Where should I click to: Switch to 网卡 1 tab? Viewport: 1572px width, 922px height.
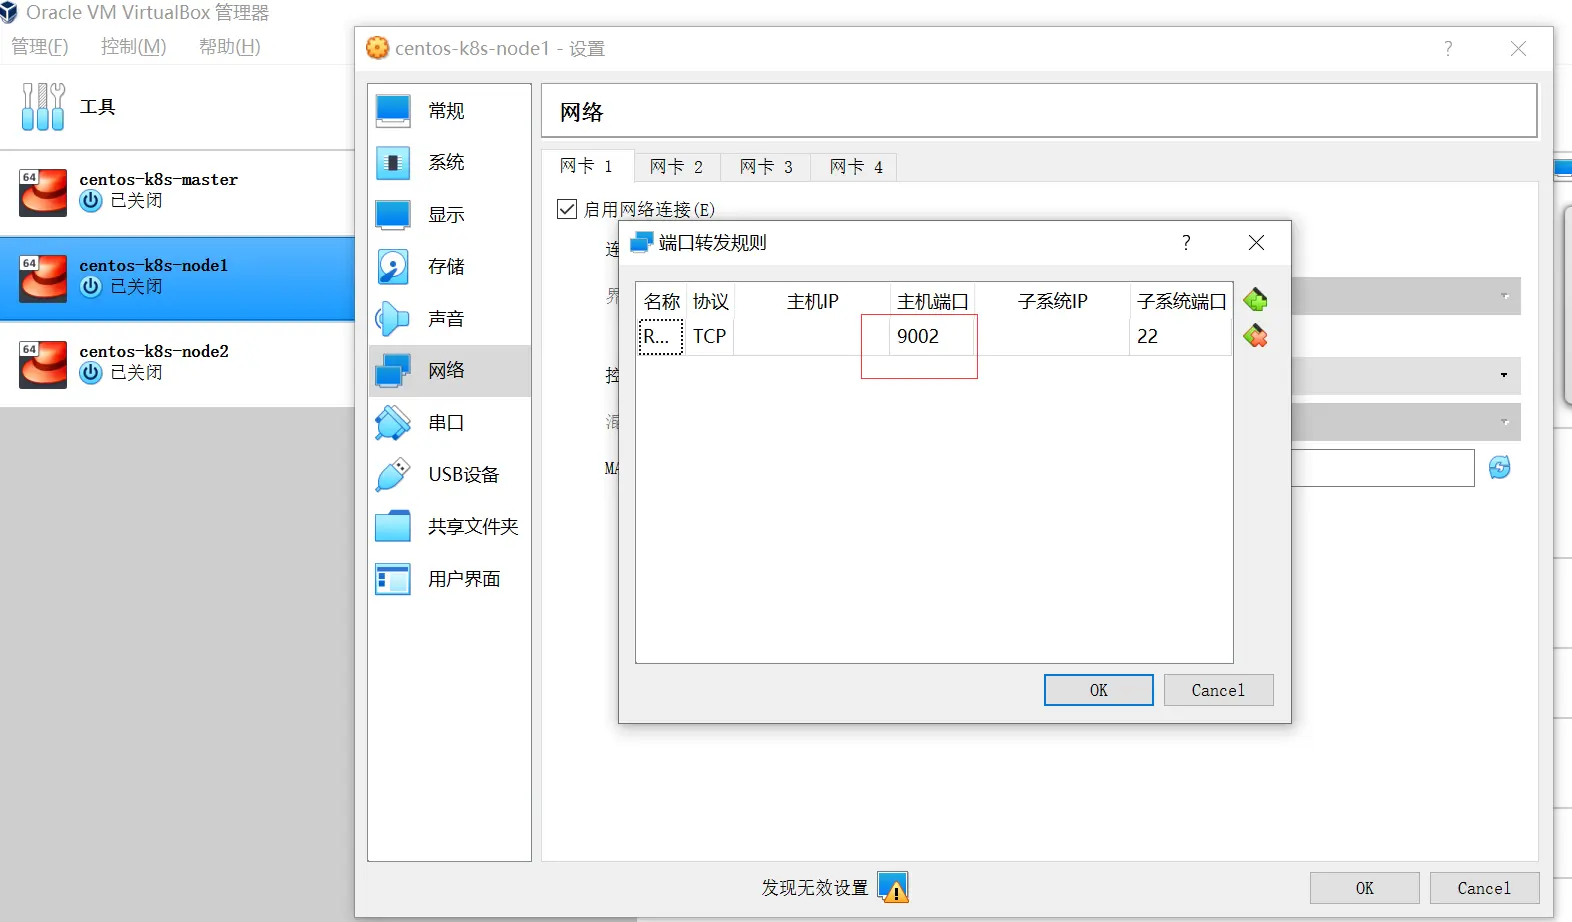[587, 166]
